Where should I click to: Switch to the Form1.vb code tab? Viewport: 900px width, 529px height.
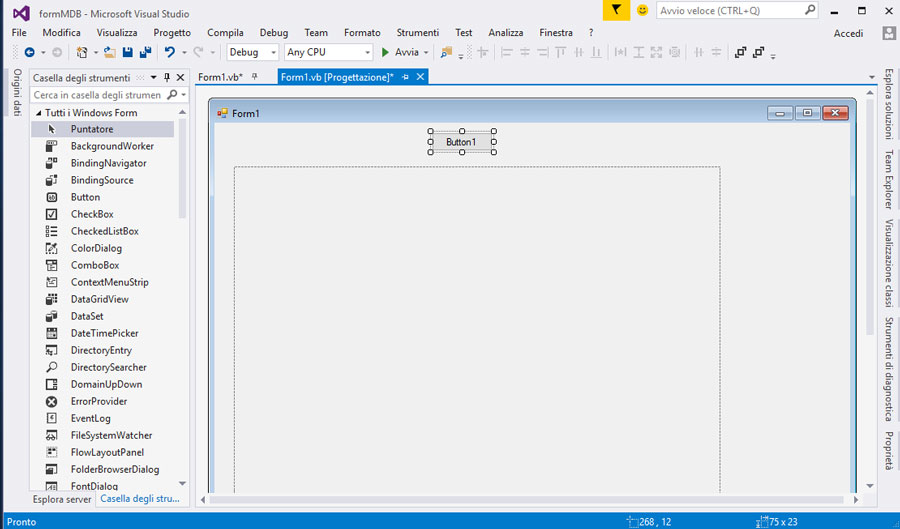coord(220,77)
